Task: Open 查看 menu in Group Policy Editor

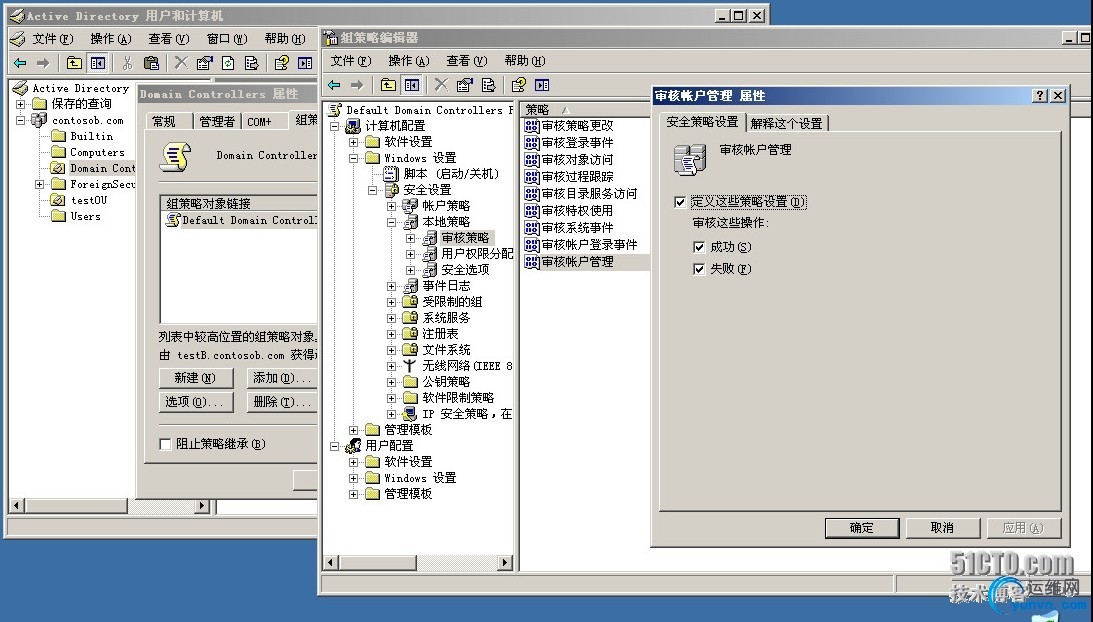Action: click(466, 61)
